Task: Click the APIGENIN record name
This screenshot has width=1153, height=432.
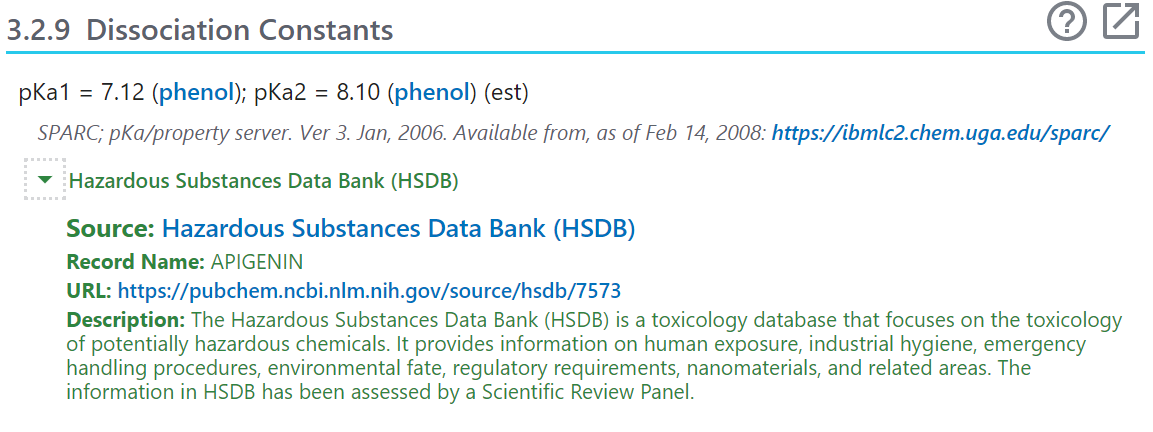Action: pyautogui.click(x=256, y=262)
